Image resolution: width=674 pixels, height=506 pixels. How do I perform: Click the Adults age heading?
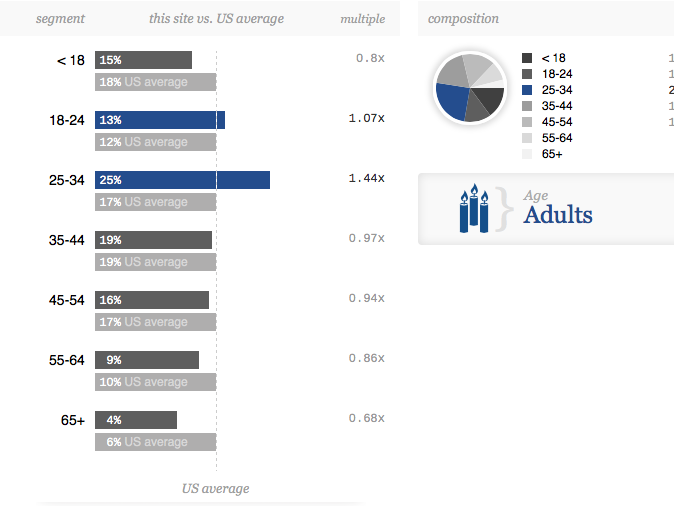(558, 214)
